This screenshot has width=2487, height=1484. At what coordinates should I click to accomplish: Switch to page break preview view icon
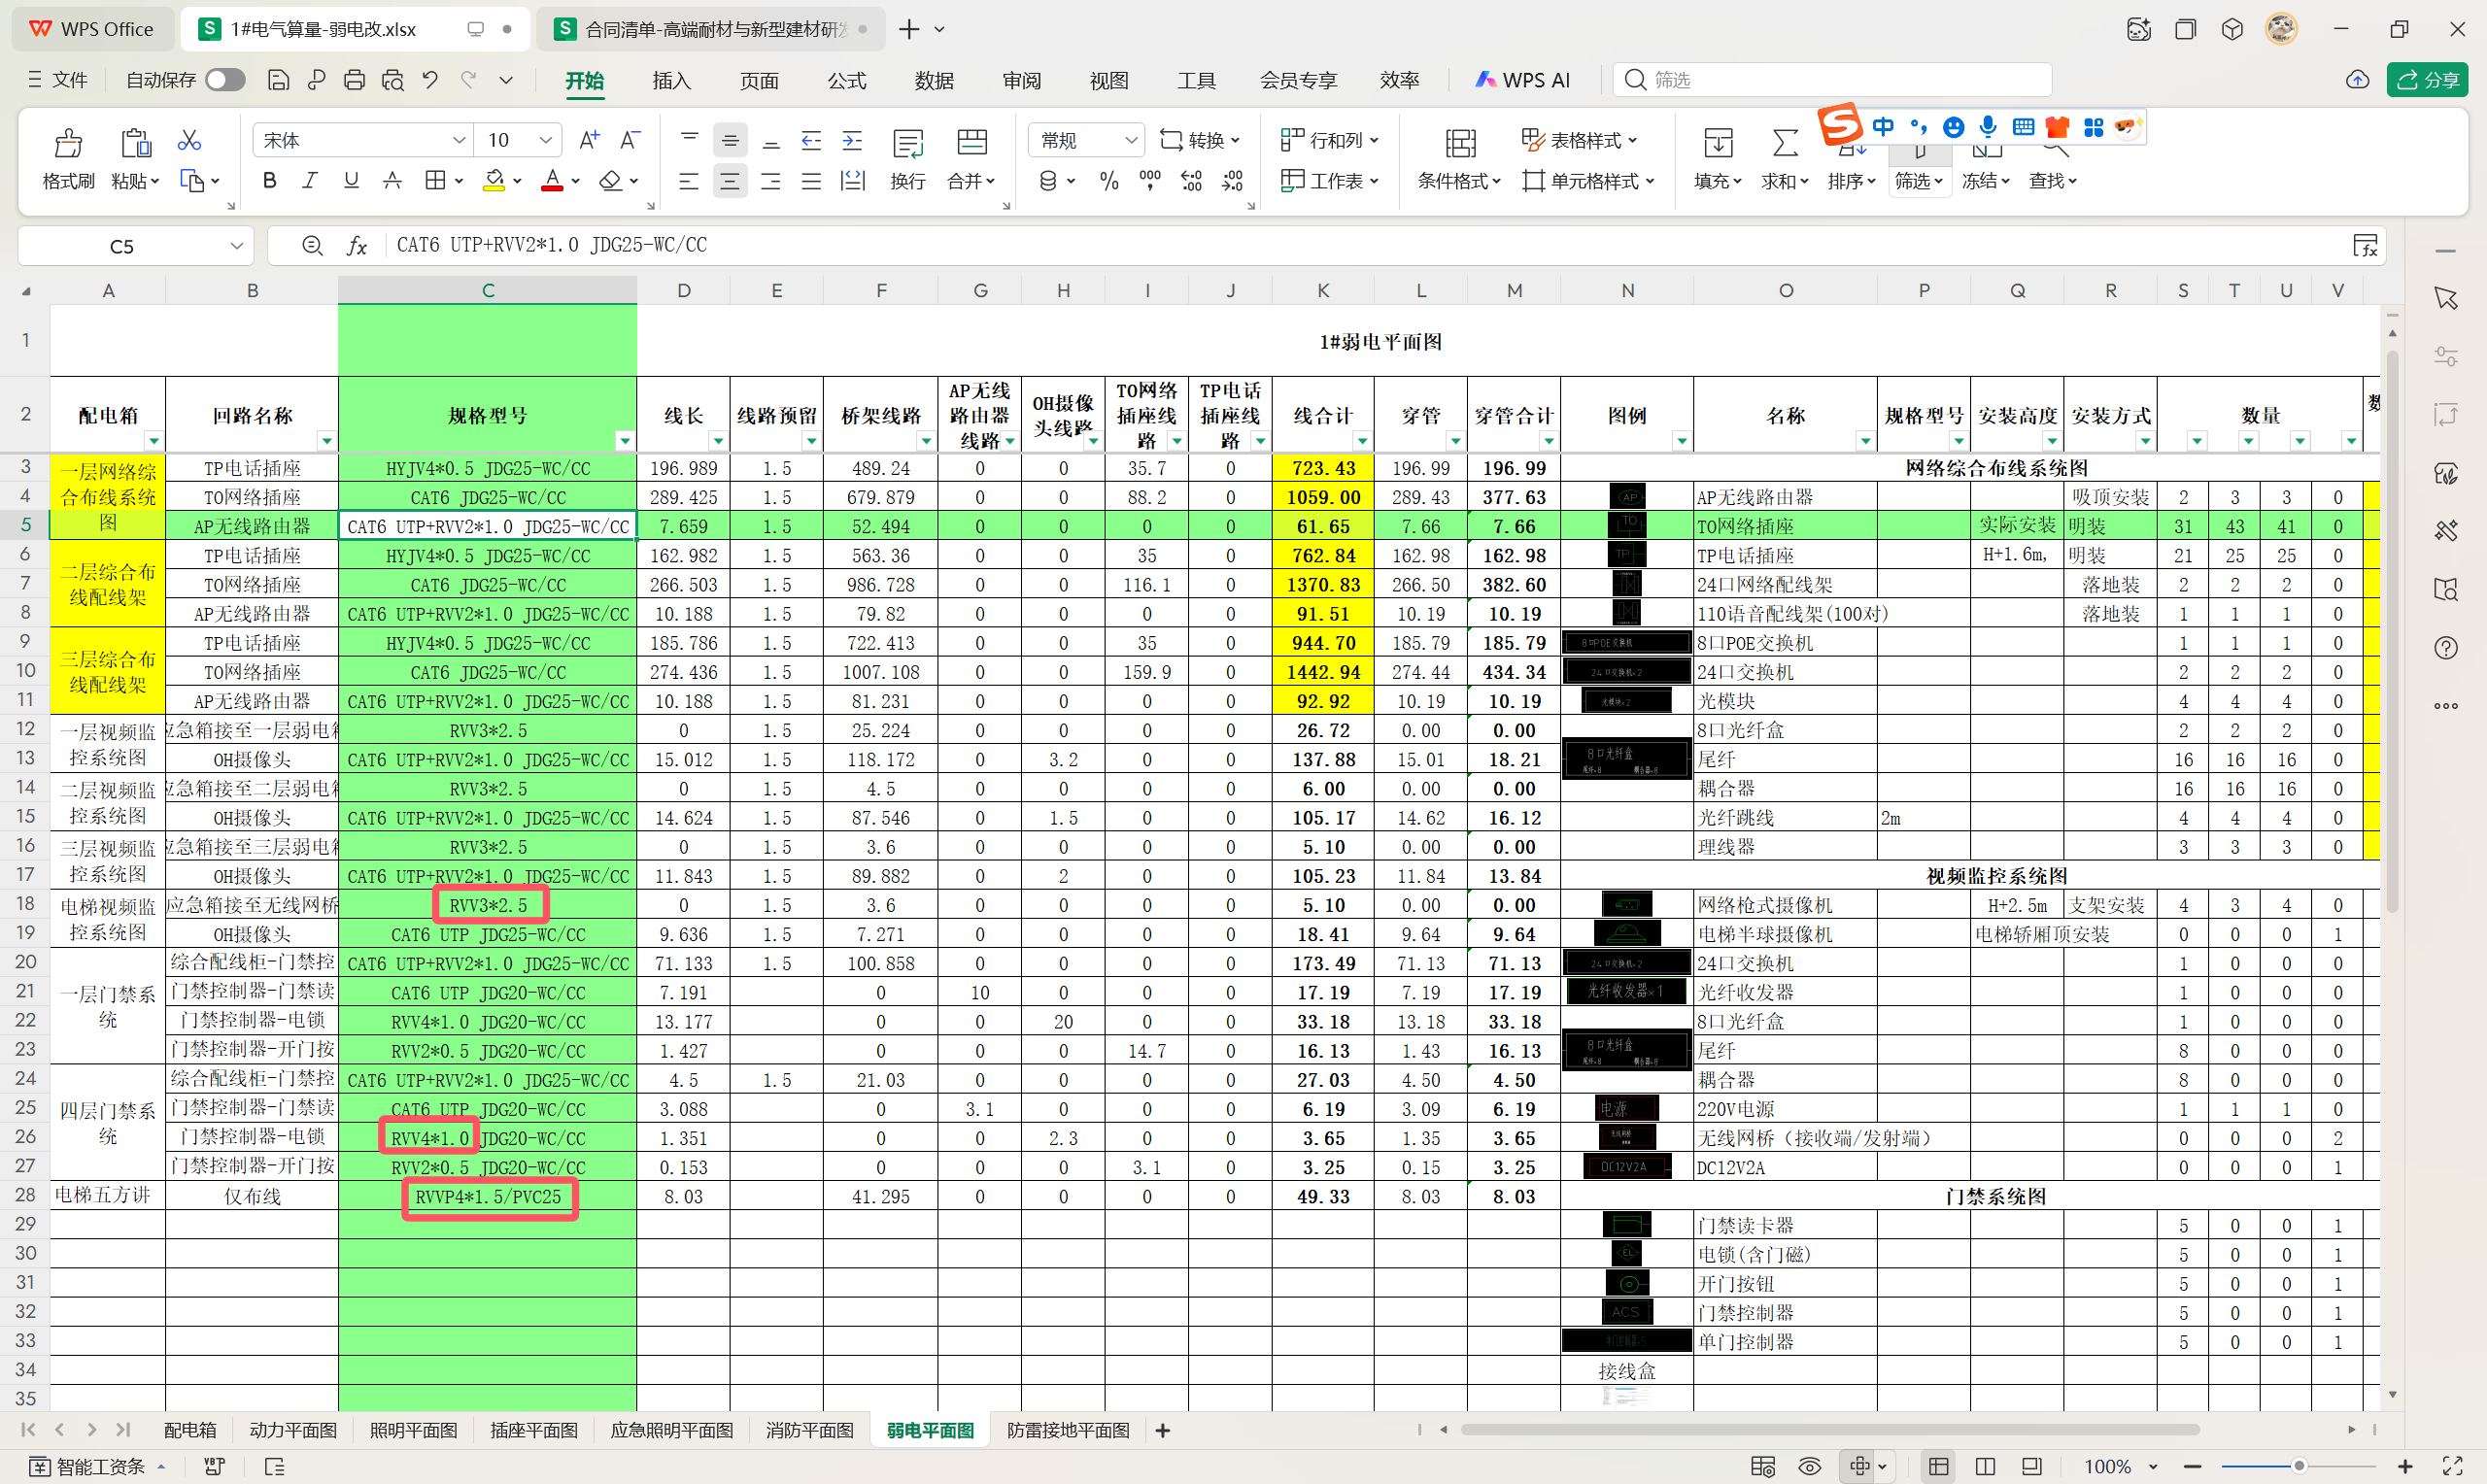tap(1985, 1466)
